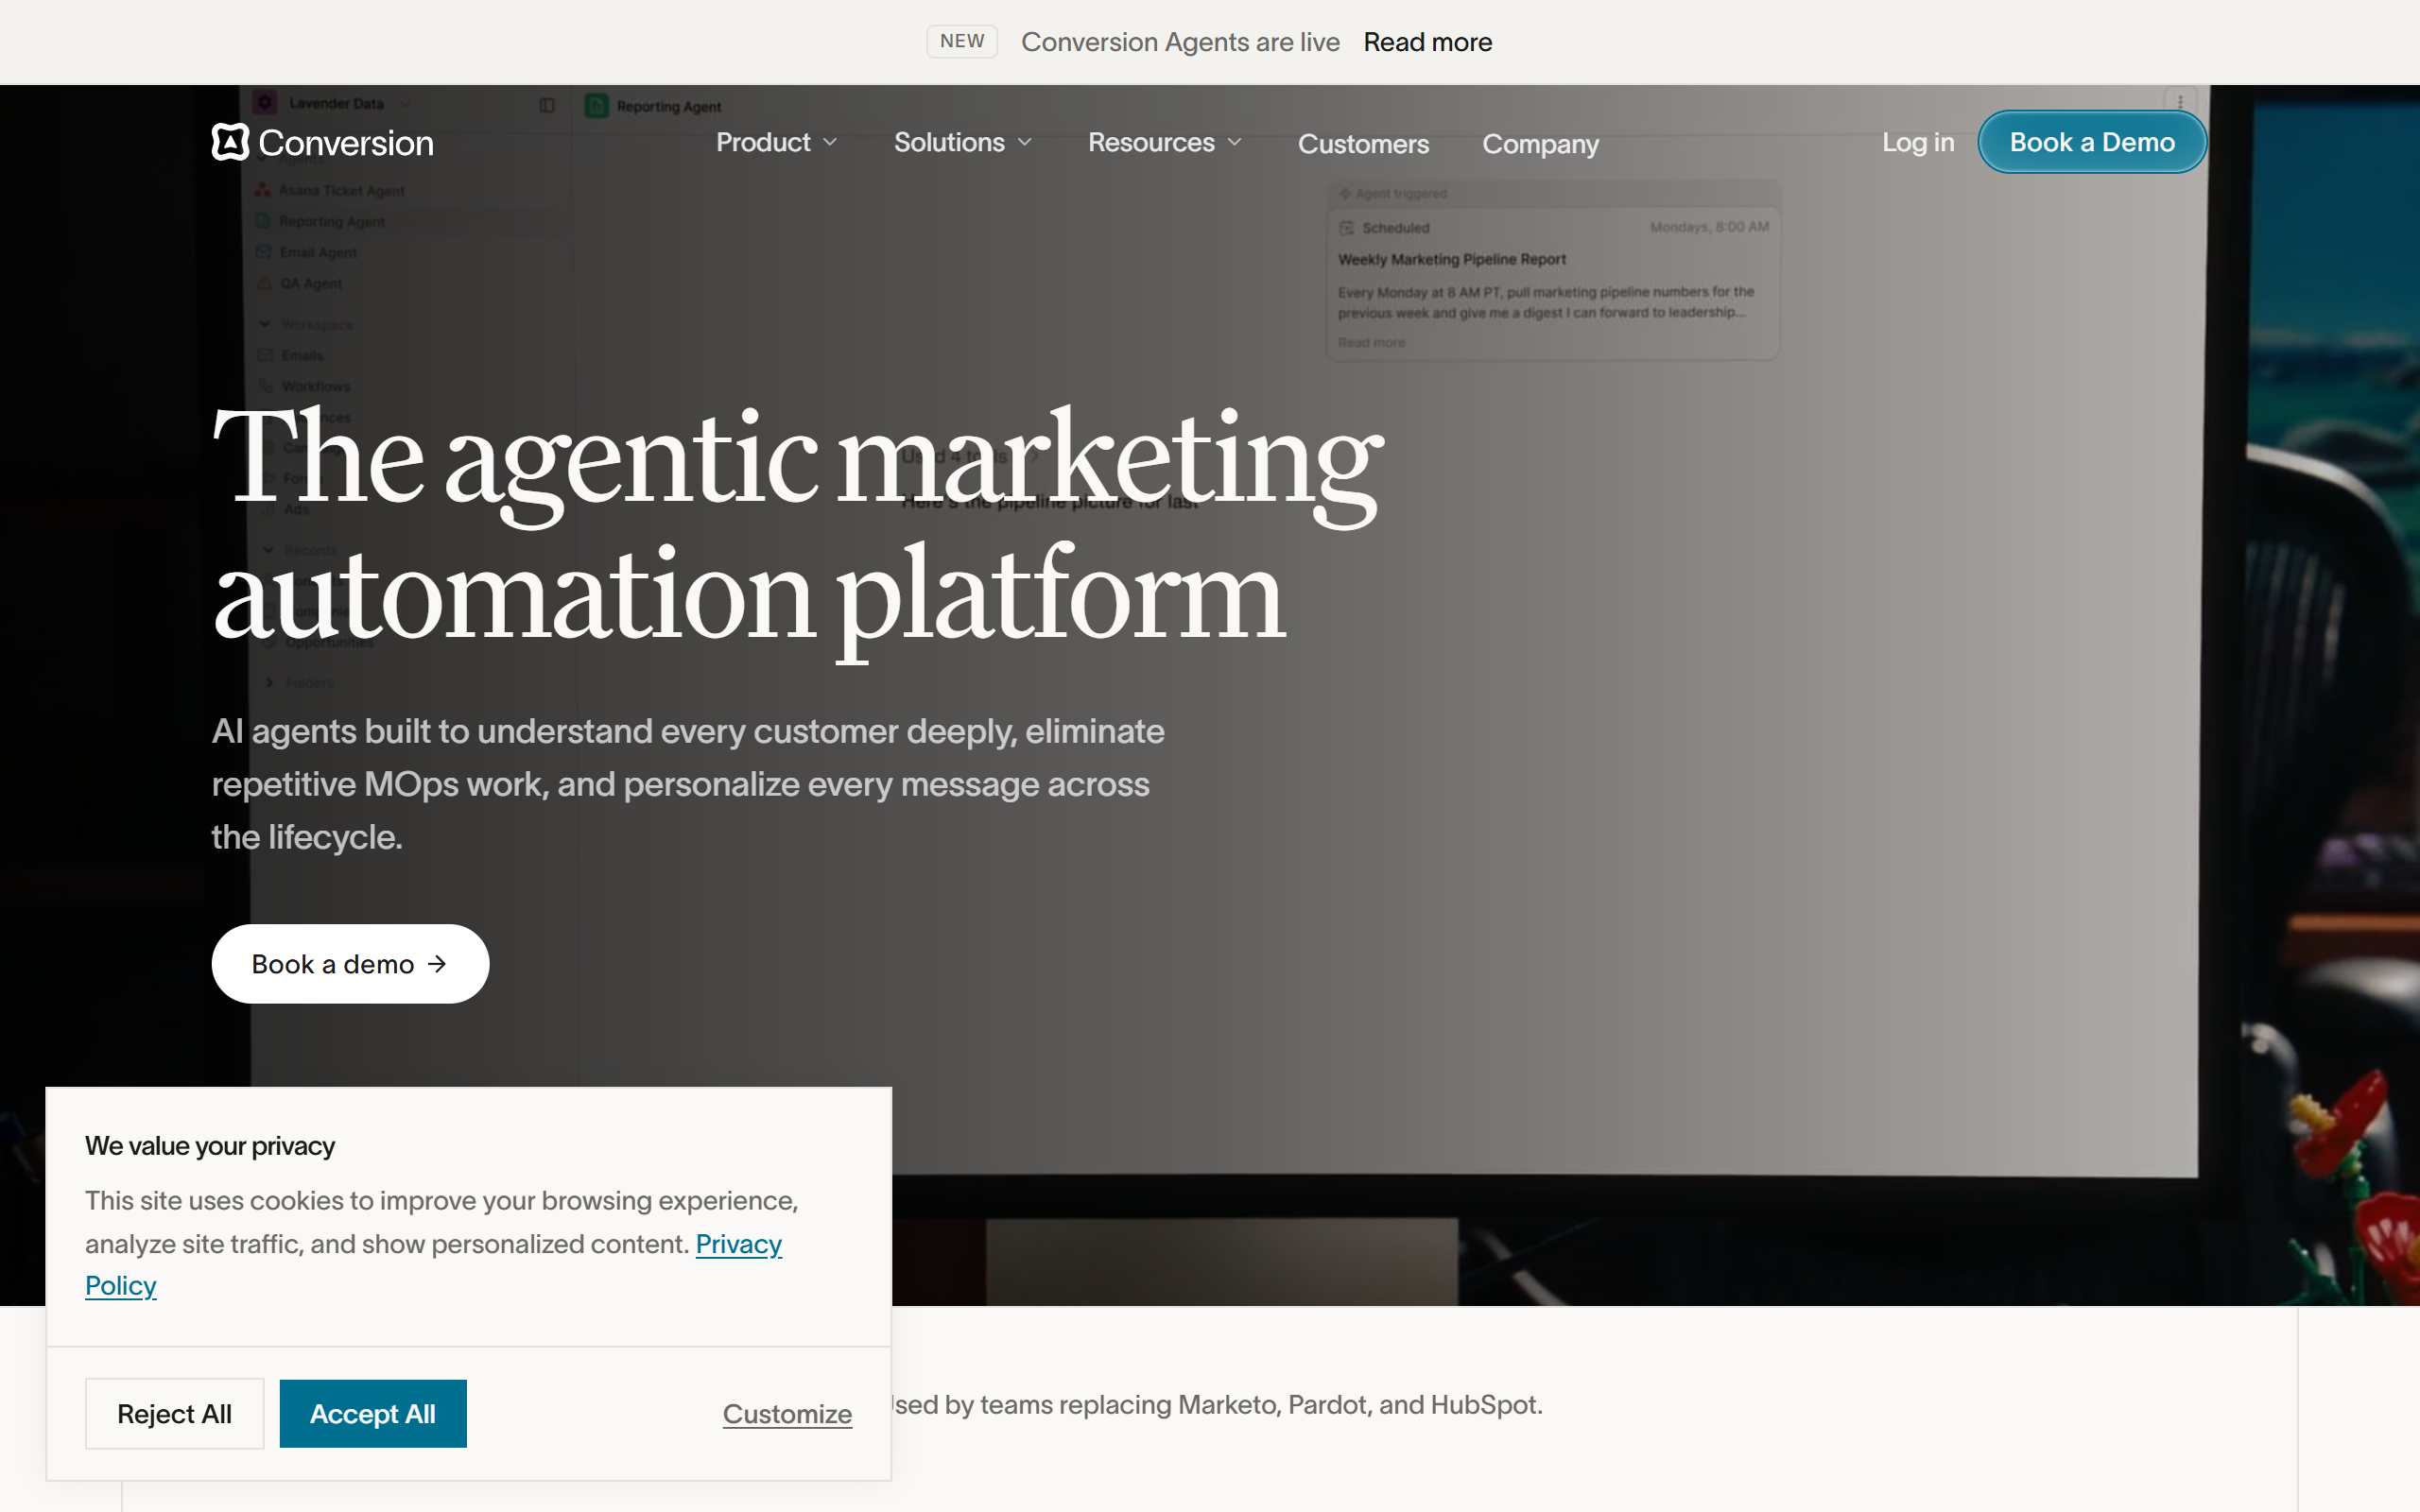Image resolution: width=2420 pixels, height=1512 pixels.
Task: Click Read more in the report card
Action: pyautogui.click(x=1371, y=342)
